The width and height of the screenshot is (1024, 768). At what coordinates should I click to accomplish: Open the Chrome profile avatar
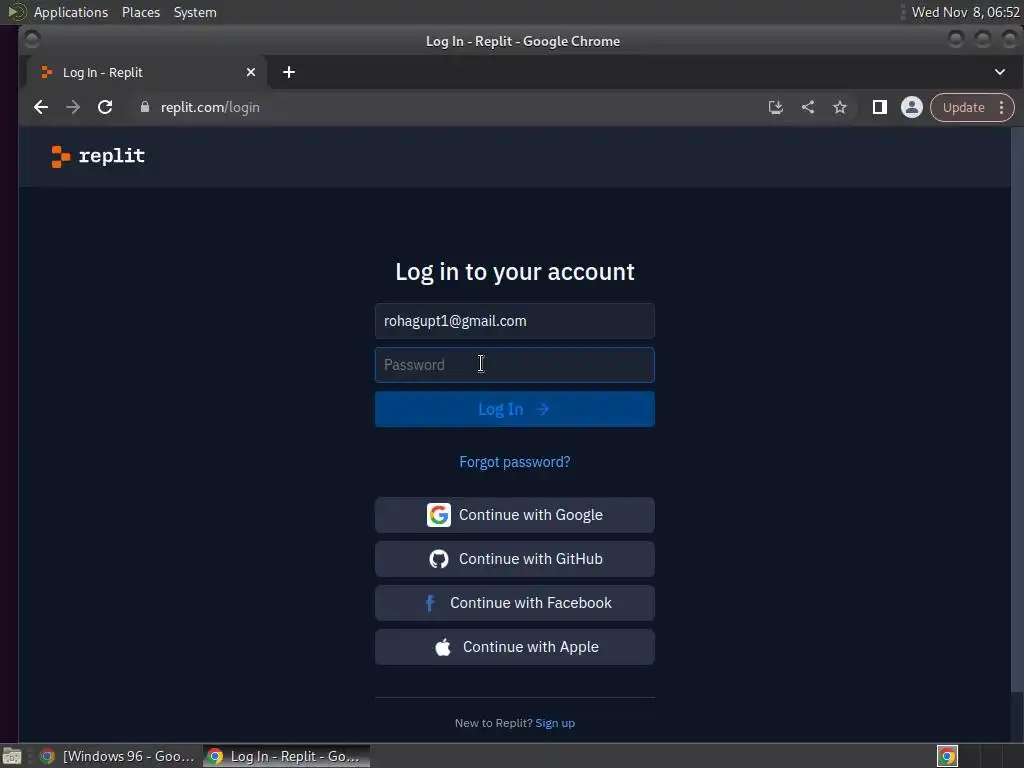(x=912, y=107)
